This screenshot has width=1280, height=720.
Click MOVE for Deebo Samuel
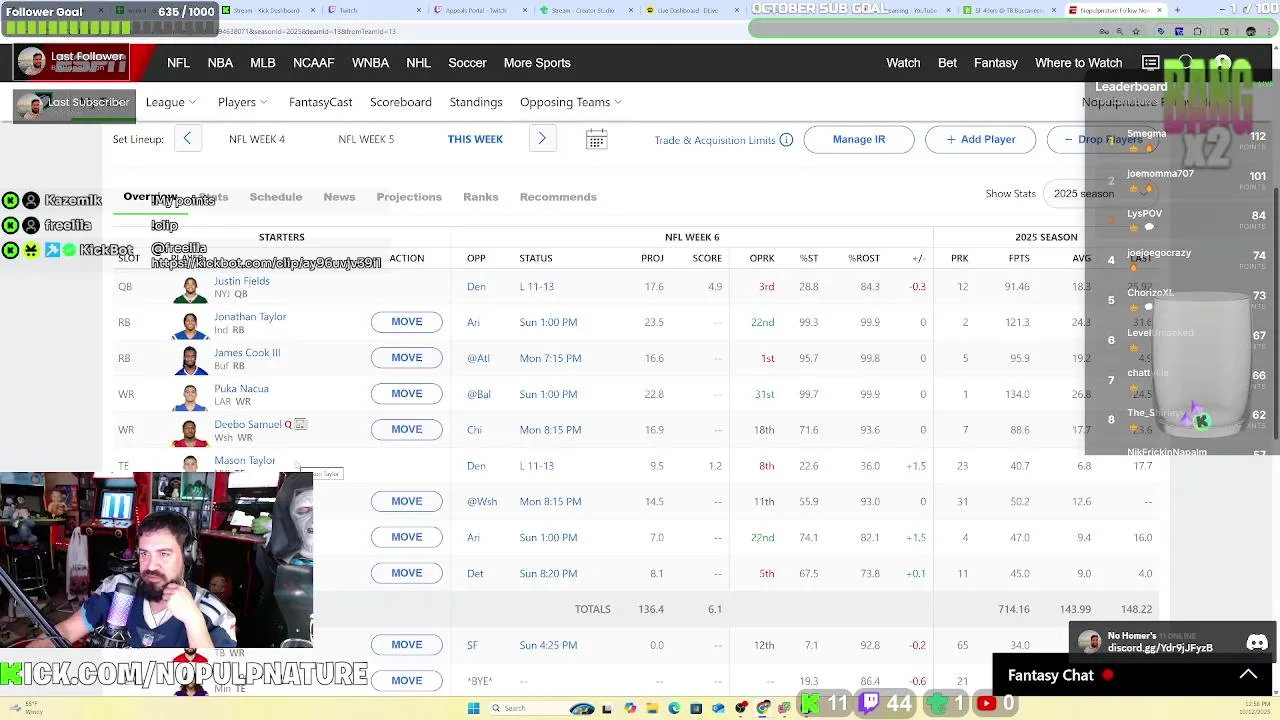tap(407, 430)
